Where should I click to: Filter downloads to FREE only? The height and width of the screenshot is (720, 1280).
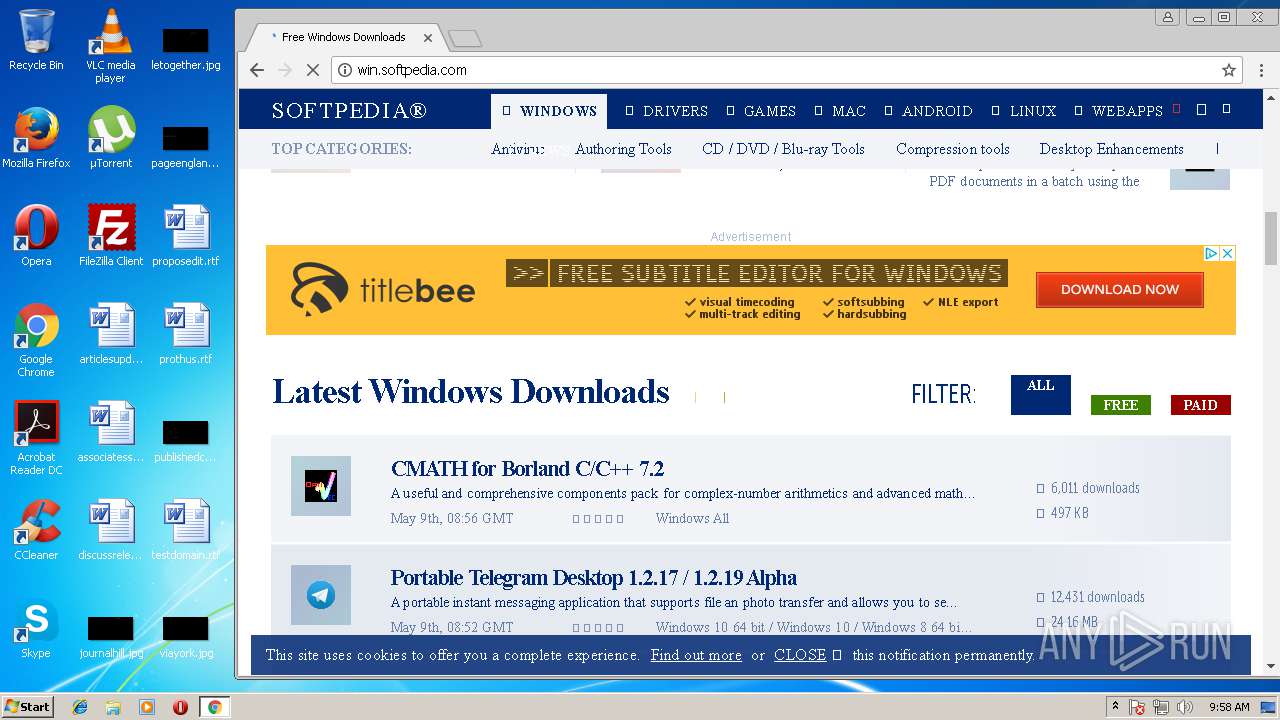coord(1121,405)
